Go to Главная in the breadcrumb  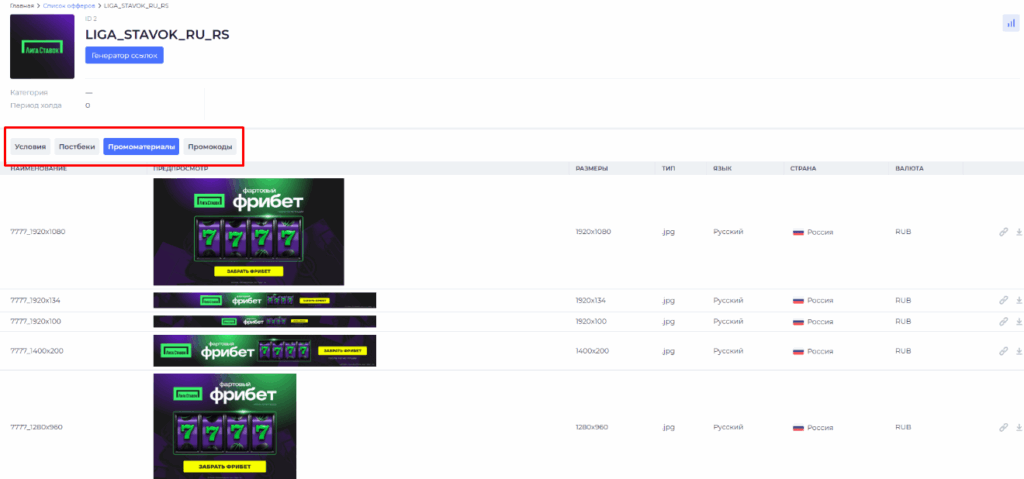click(x=21, y=6)
